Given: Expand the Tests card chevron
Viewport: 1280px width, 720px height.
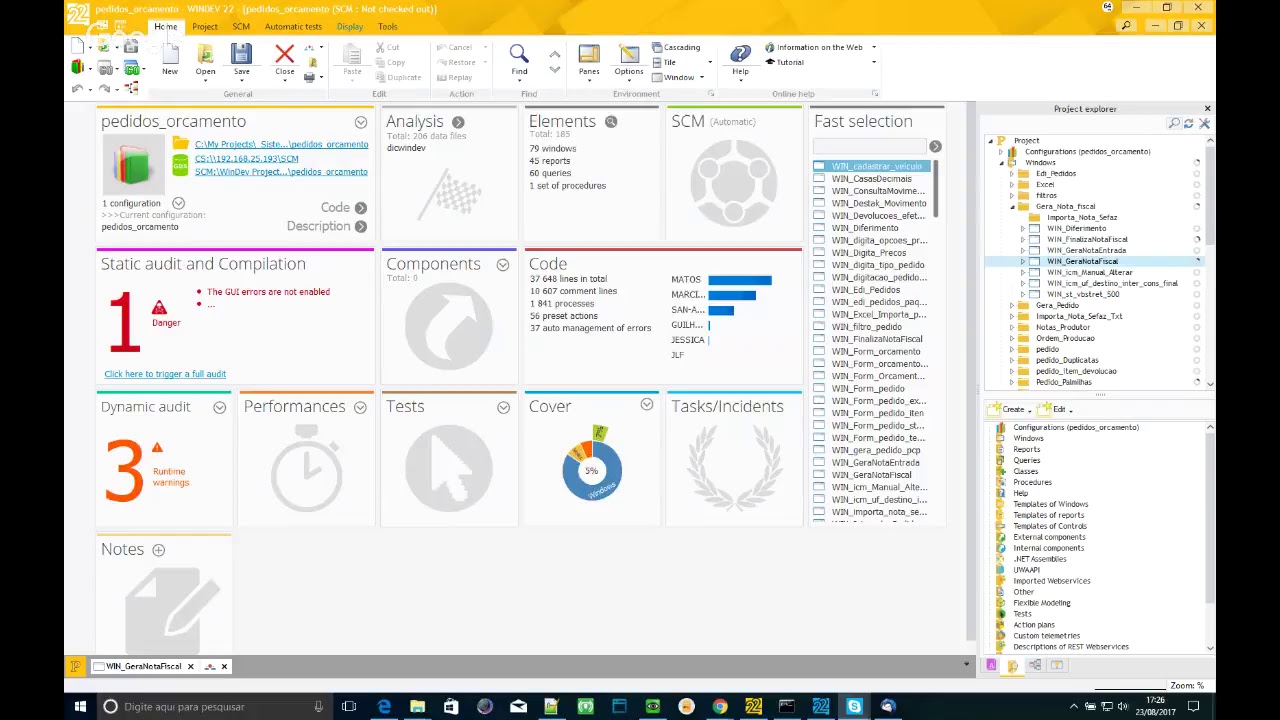Looking at the screenshot, I should 503,407.
